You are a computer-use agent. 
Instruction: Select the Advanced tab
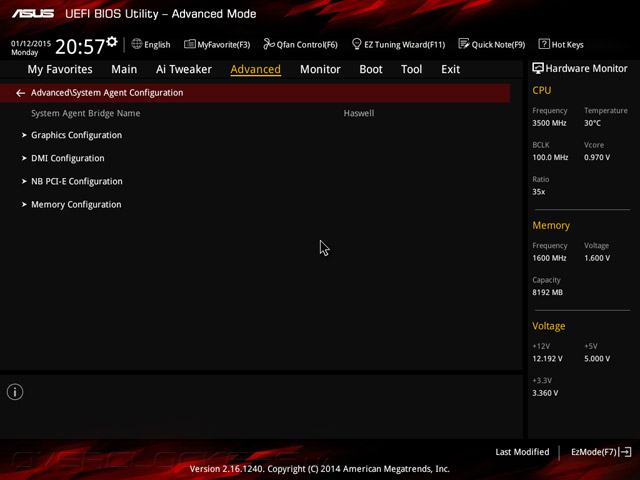tap(256, 69)
